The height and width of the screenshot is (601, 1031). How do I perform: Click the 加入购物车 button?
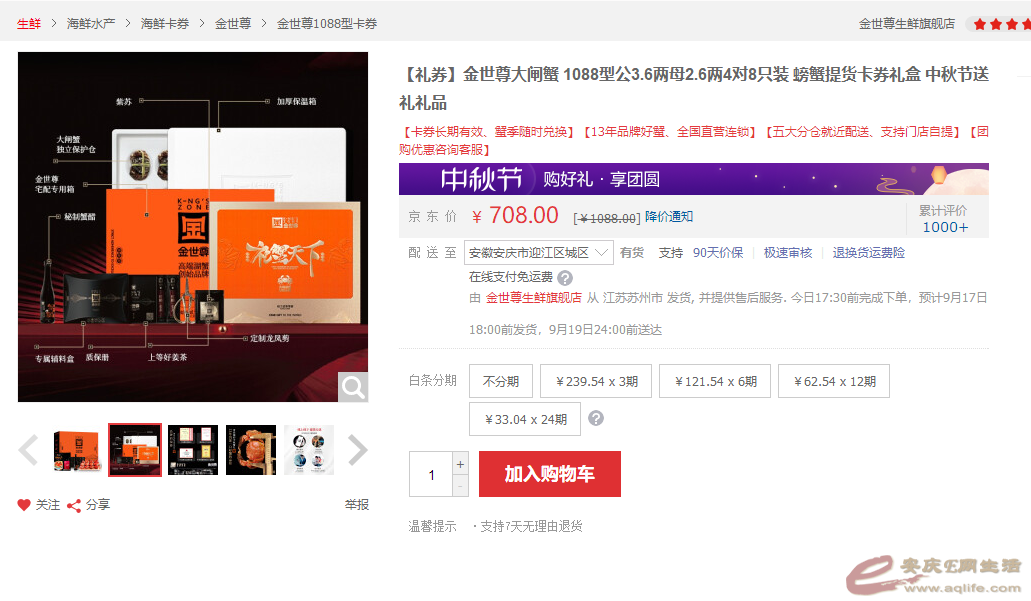point(550,474)
